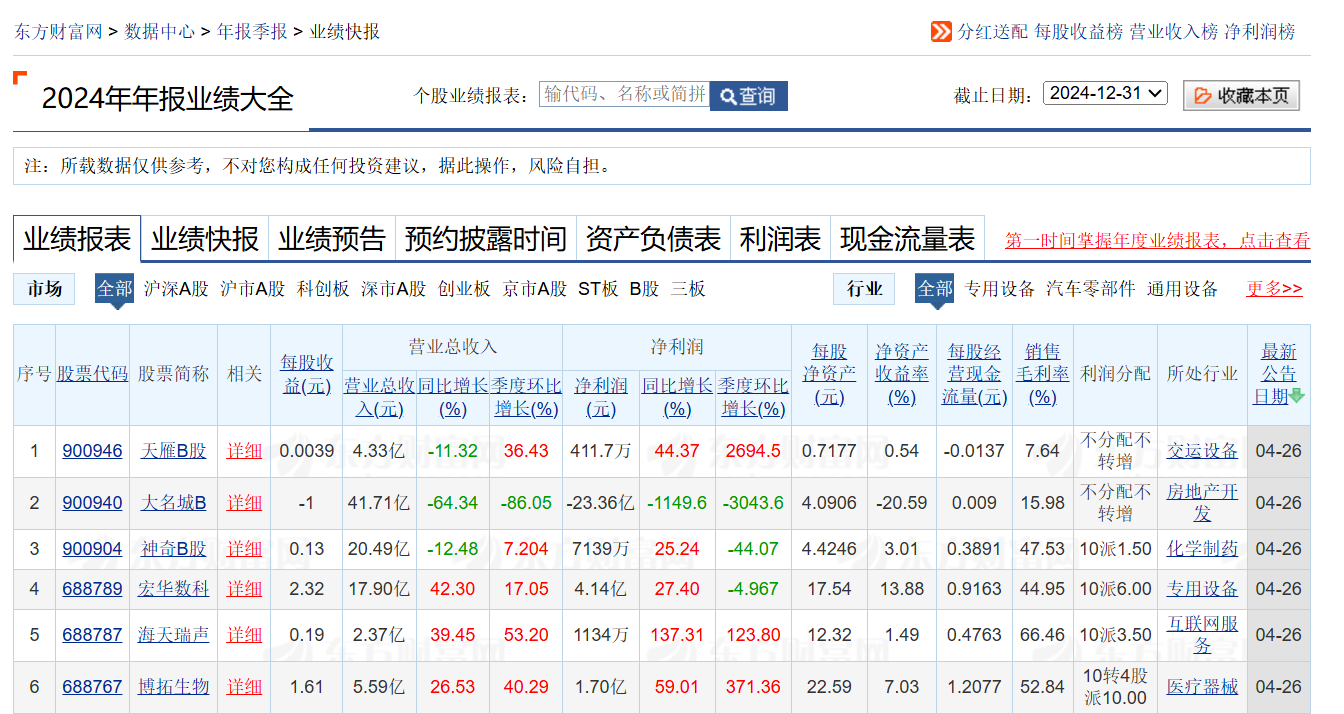Open 医疗器械 industry link for 博拓生物
Viewport: 1344px width, 714px height.
1201,687
